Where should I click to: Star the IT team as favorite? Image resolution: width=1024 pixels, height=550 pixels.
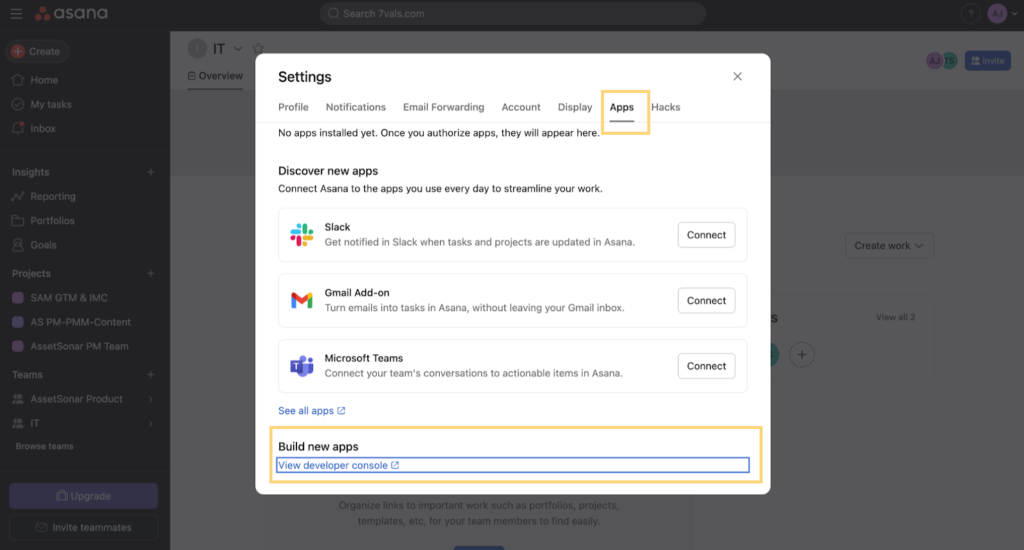259,48
